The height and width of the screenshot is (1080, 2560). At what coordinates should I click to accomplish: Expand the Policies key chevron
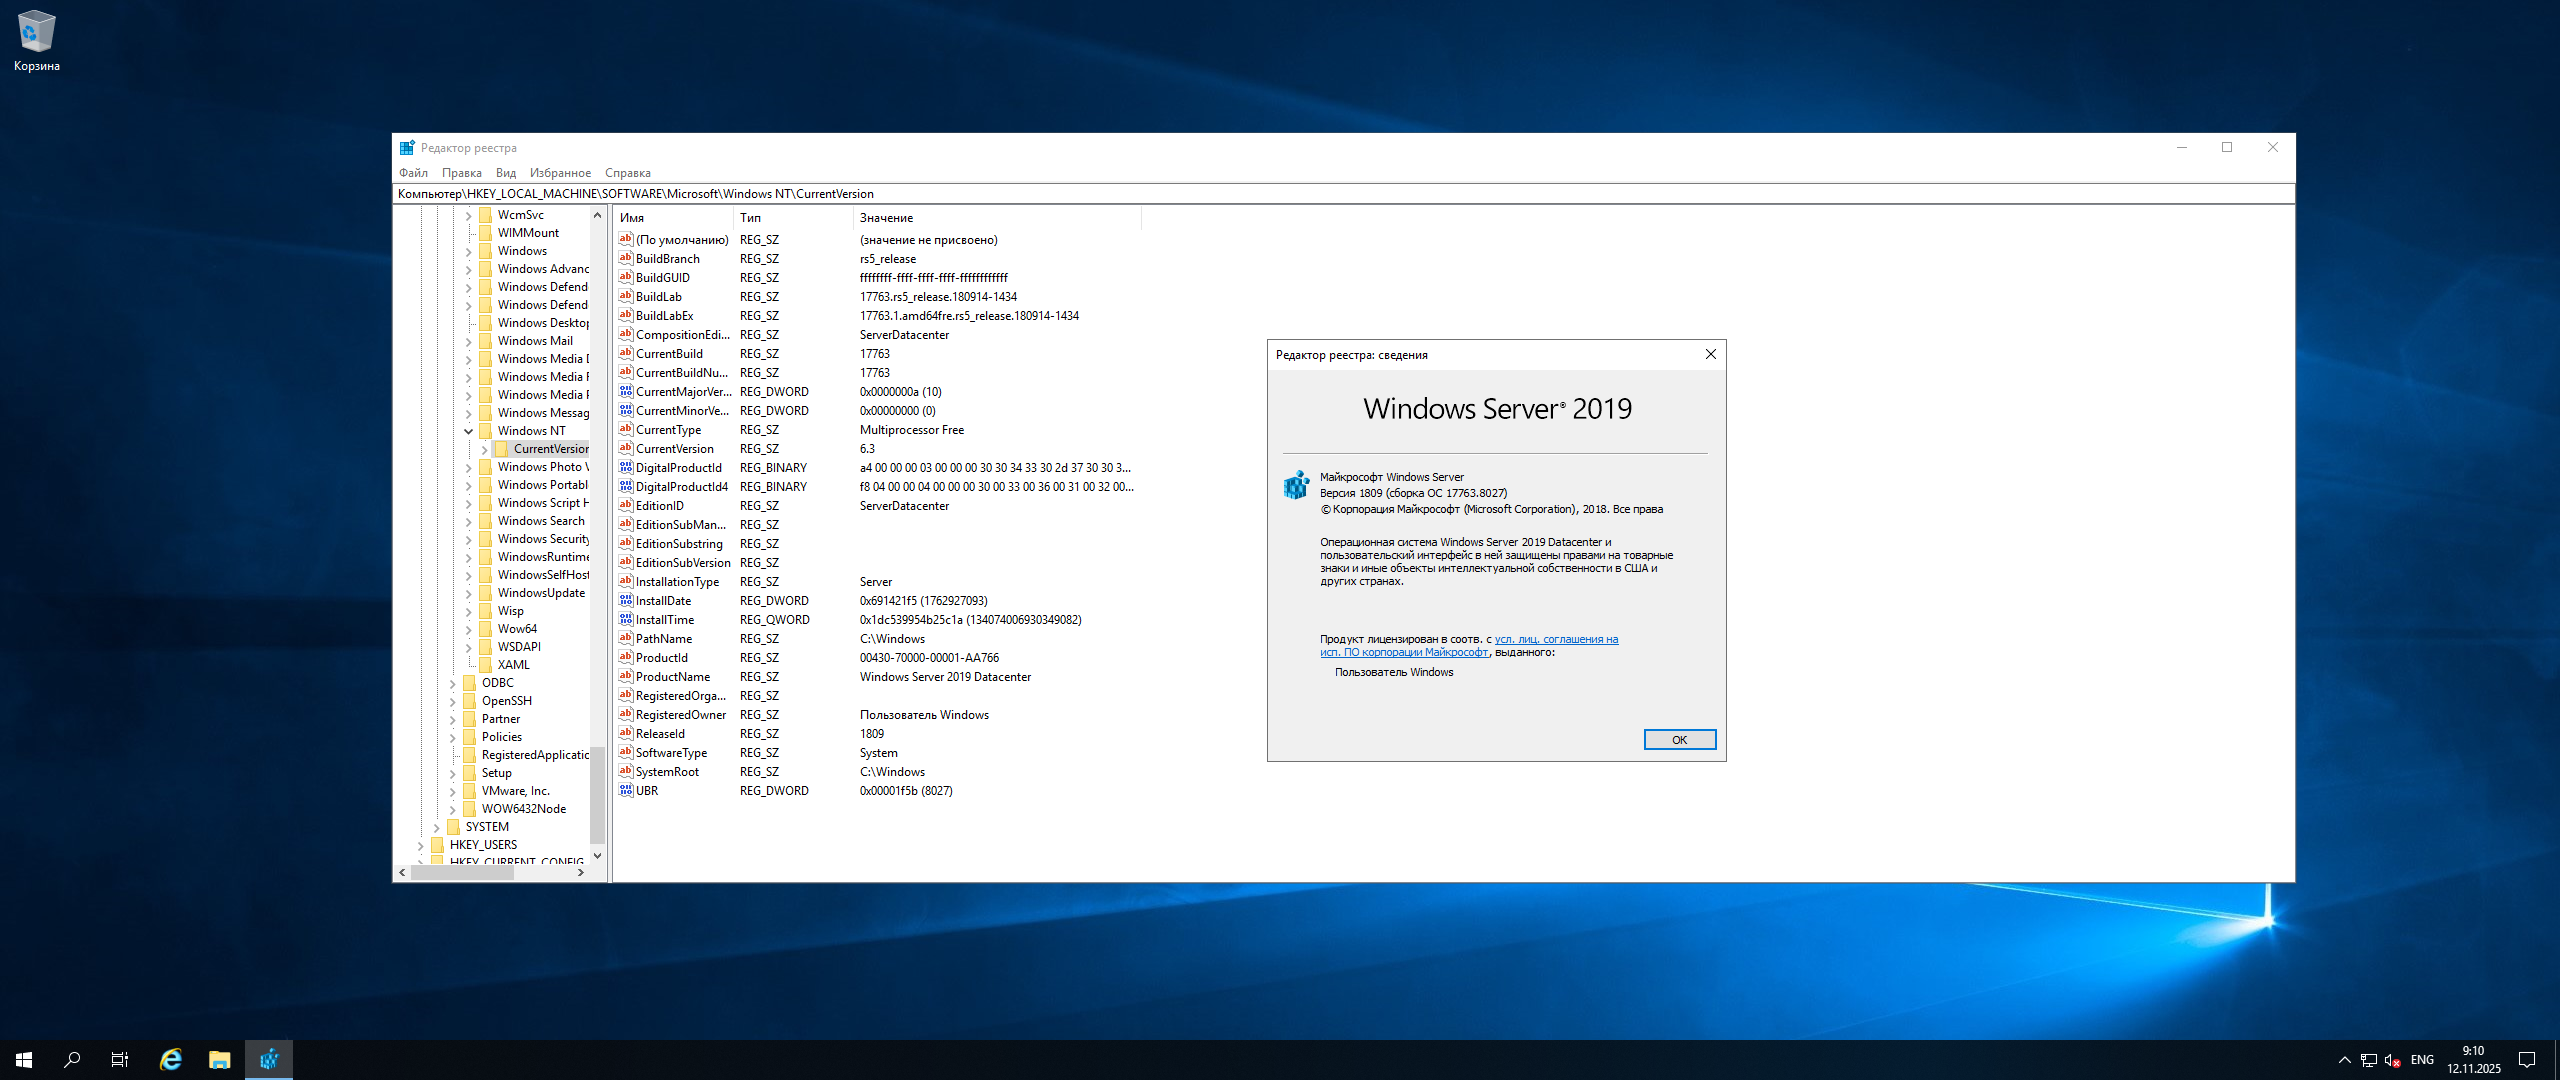(x=452, y=737)
